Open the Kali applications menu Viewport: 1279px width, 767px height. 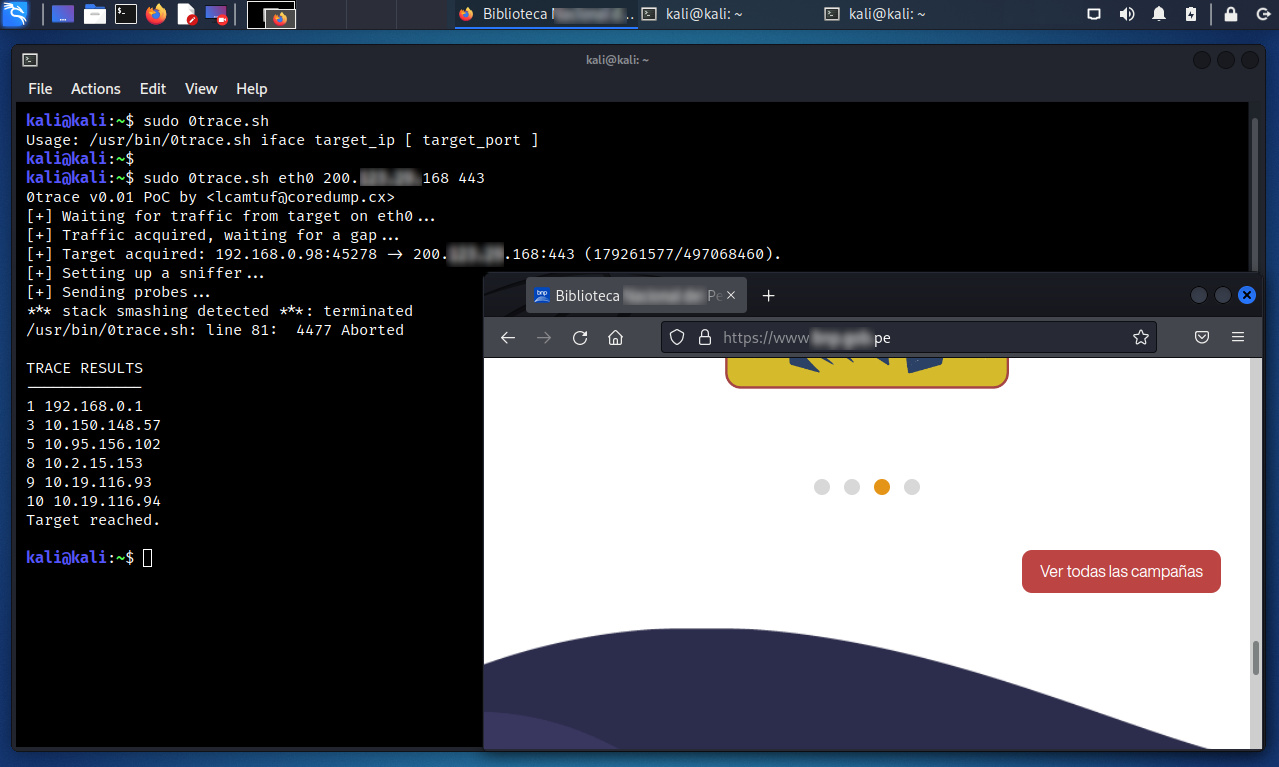[x=15, y=14]
